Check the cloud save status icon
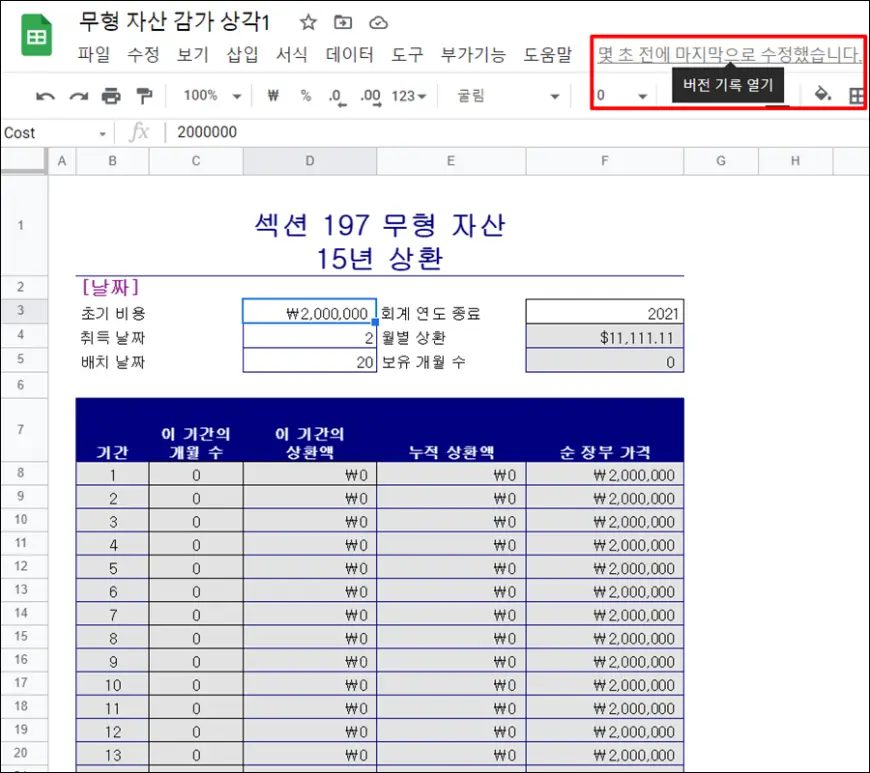 click(x=378, y=22)
